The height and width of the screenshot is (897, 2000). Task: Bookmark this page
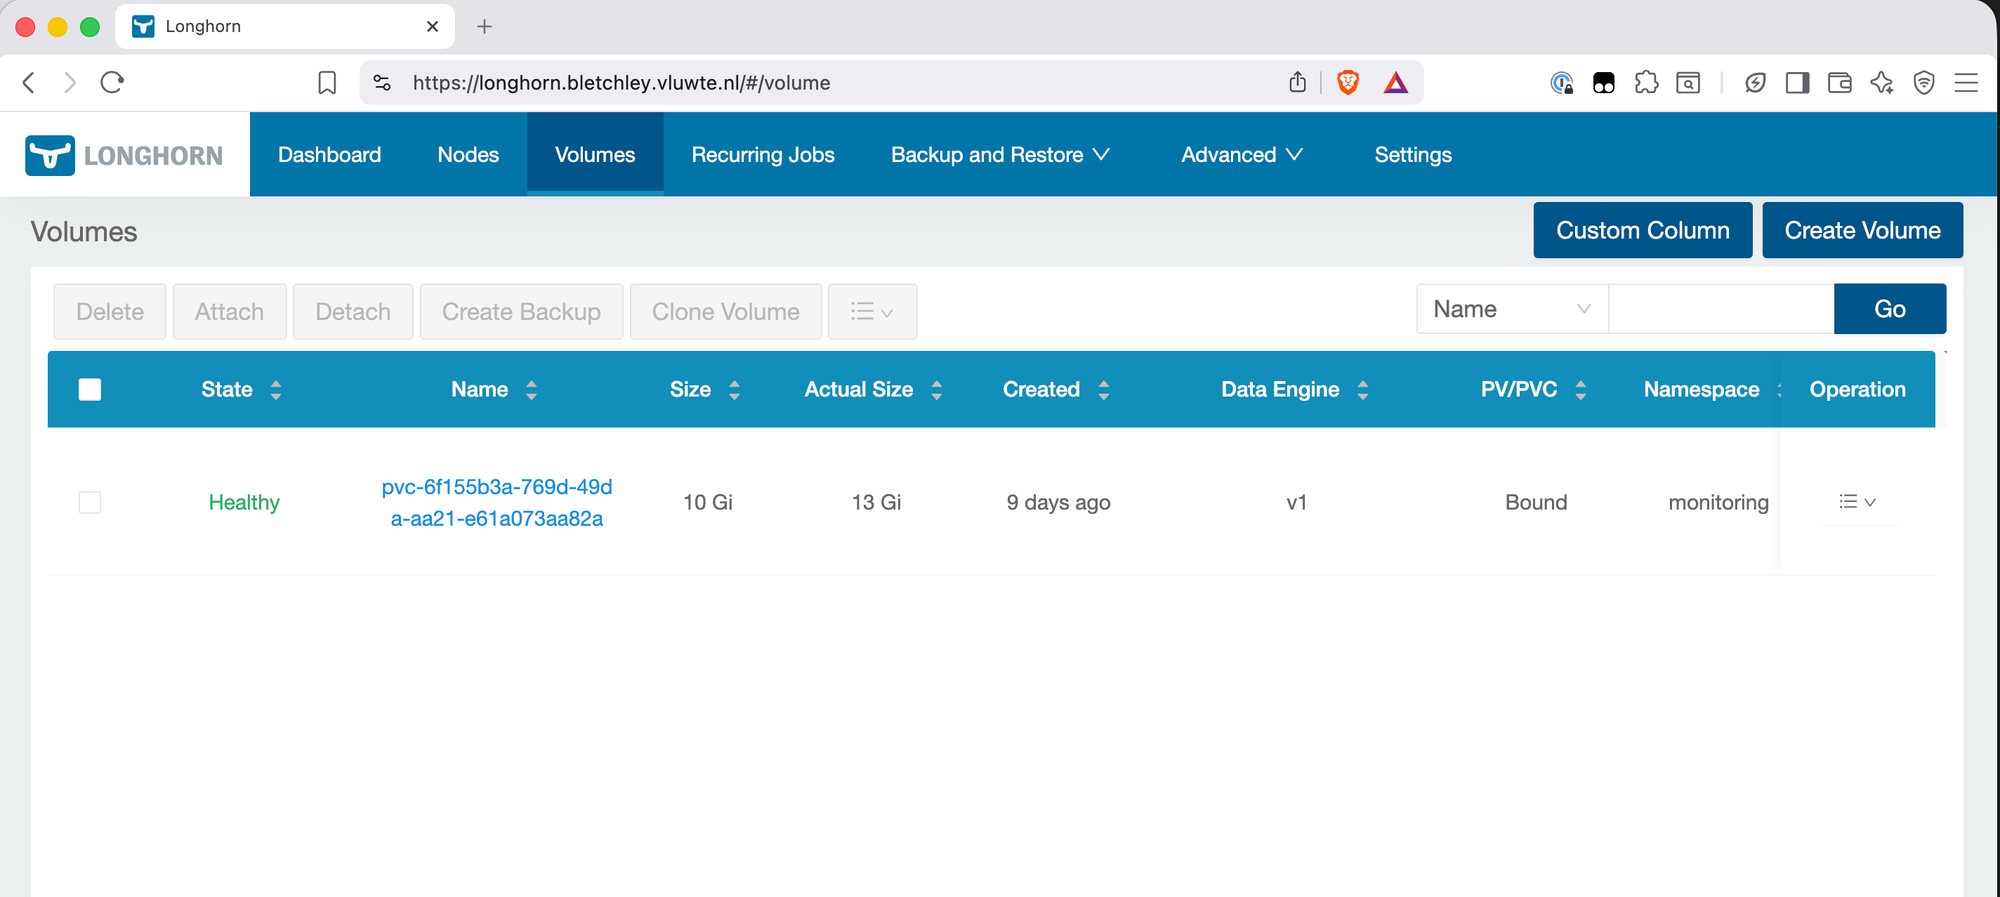[x=327, y=83]
